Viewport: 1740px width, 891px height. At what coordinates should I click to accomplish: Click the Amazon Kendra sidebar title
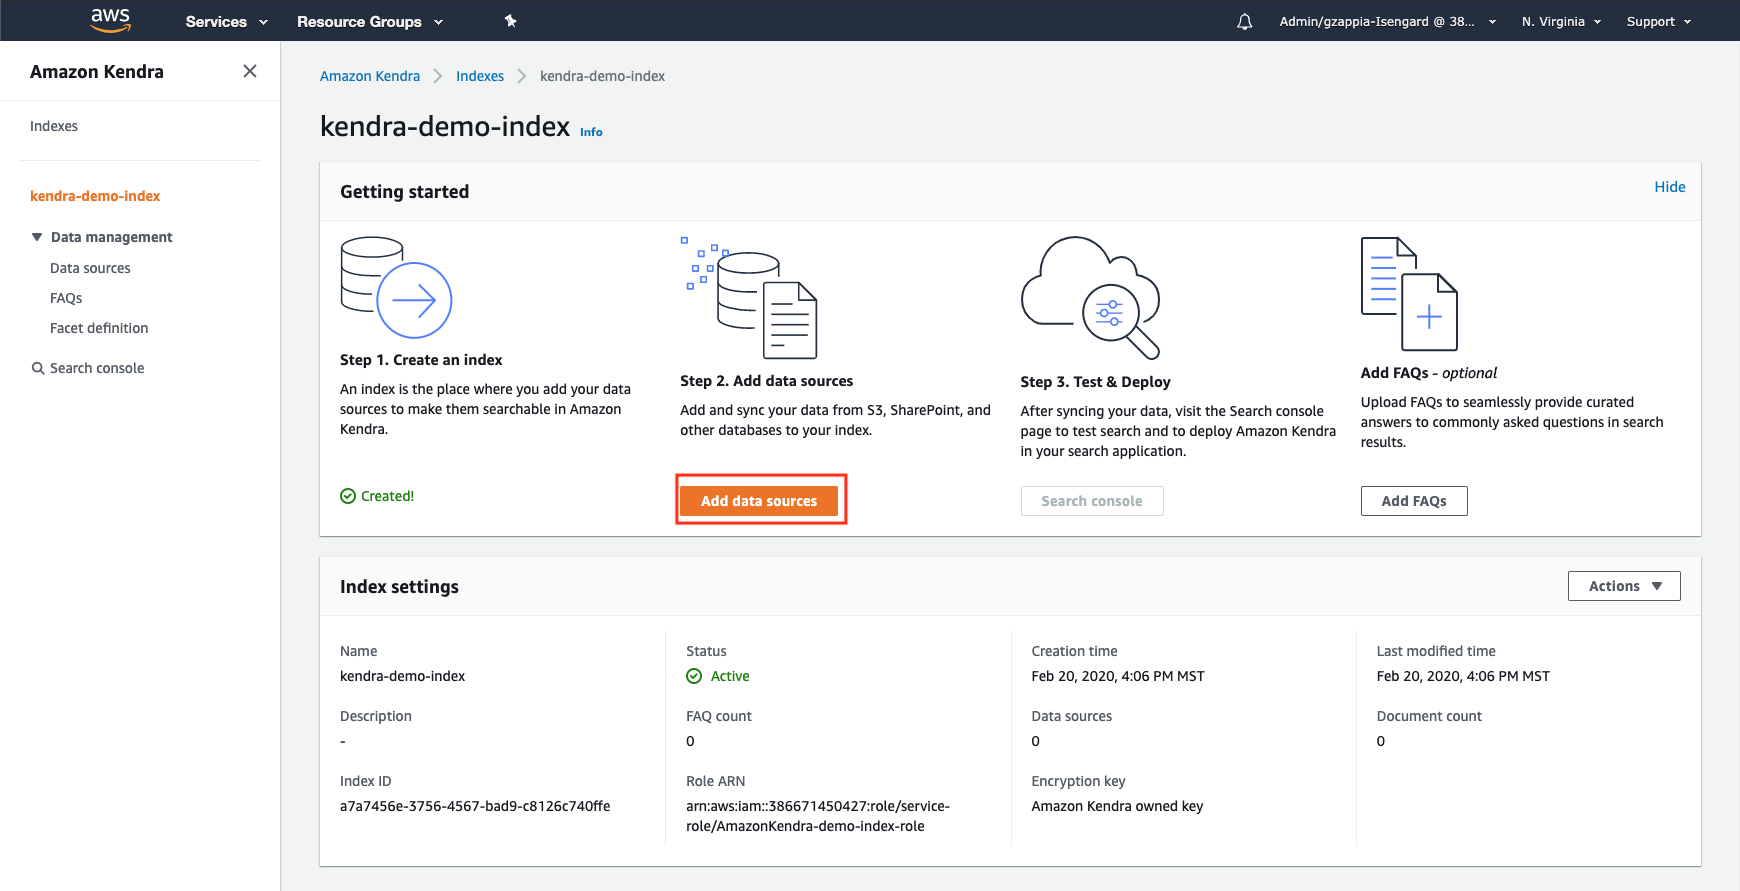[x=97, y=72]
